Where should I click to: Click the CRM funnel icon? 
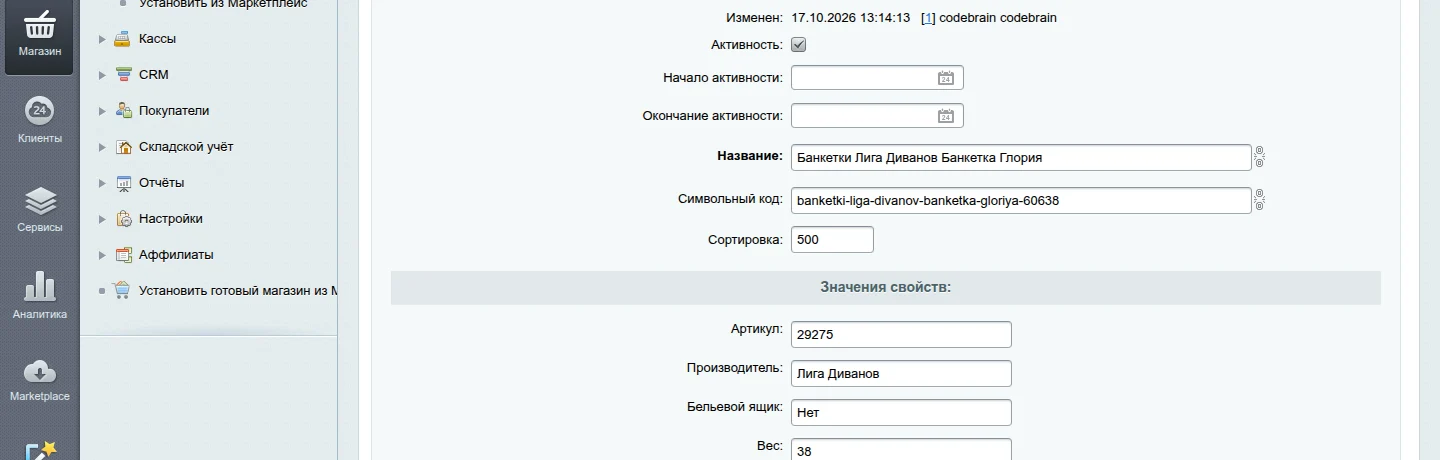[123, 75]
